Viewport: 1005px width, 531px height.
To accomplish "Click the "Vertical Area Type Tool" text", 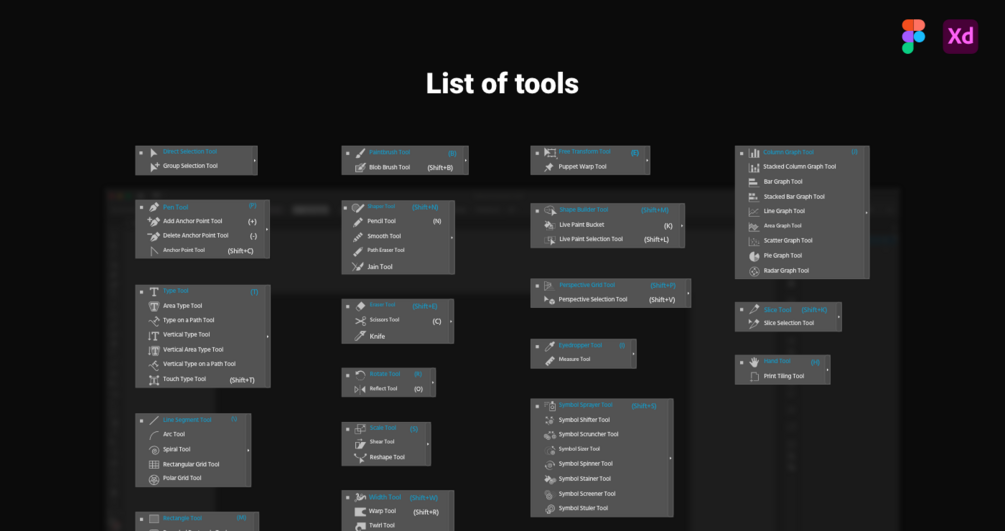I will coord(193,350).
